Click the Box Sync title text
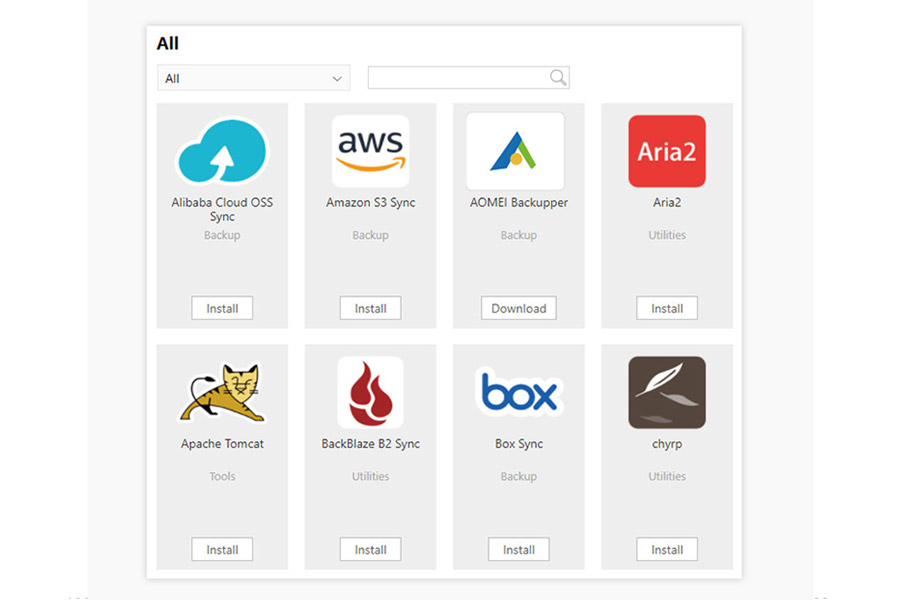Viewport: 900px width, 600px height. pyautogui.click(x=519, y=444)
